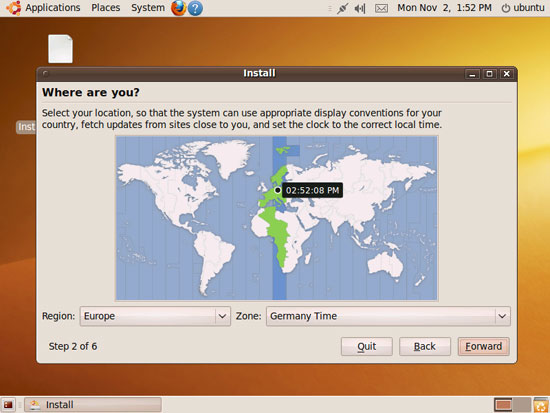Open the System menu

click(x=148, y=8)
